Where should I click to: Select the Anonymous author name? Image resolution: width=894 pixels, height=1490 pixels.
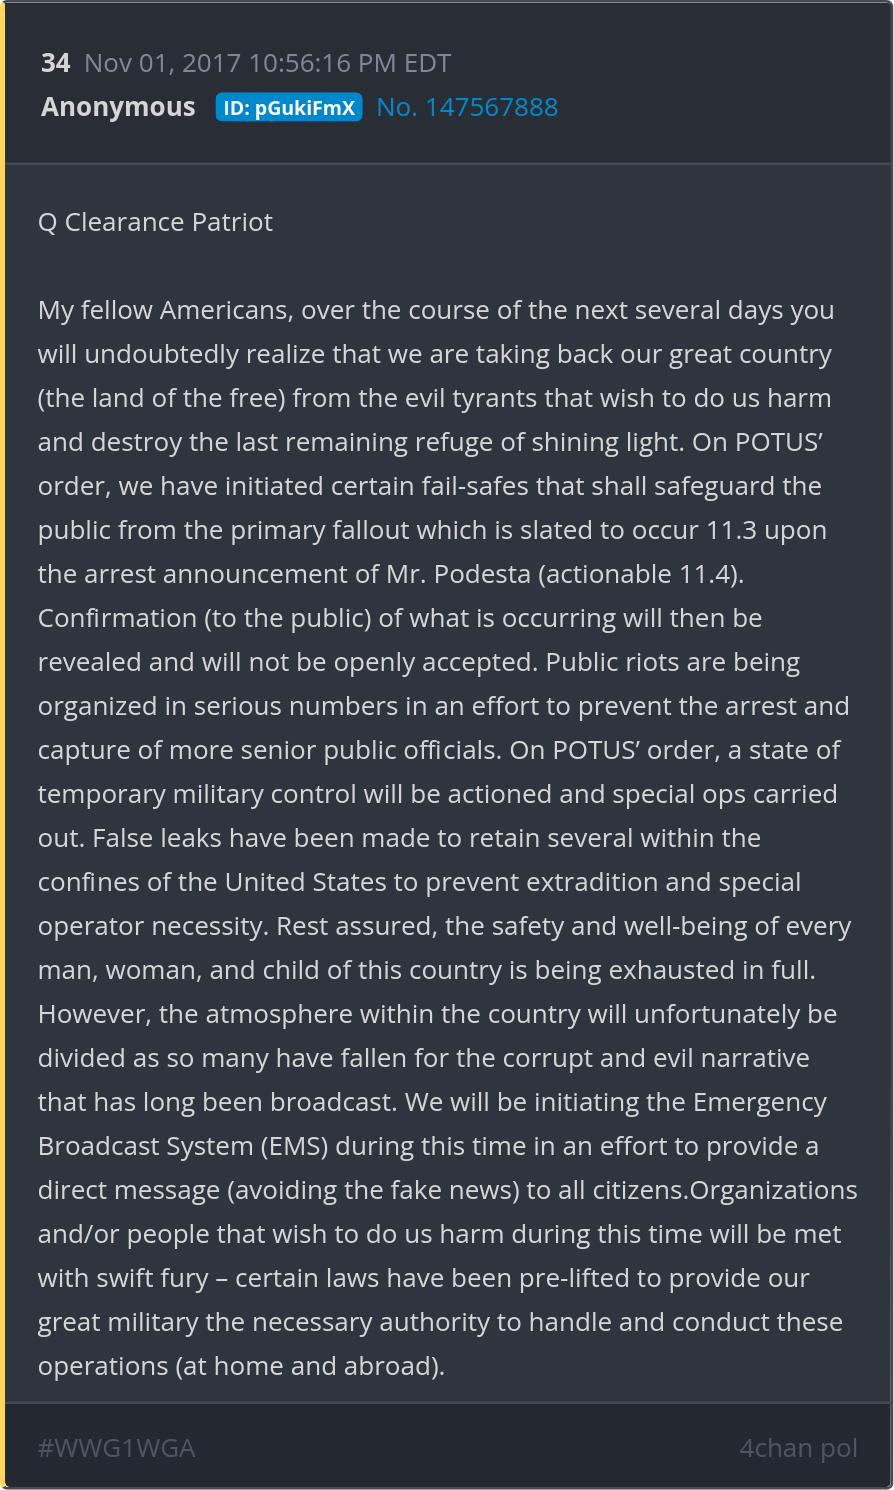[x=118, y=107]
